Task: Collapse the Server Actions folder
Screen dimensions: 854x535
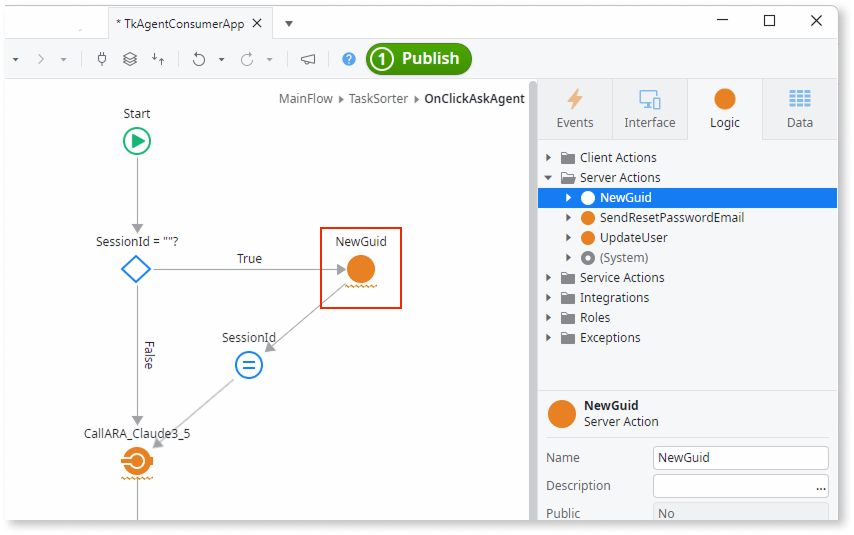Action: point(549,178)
